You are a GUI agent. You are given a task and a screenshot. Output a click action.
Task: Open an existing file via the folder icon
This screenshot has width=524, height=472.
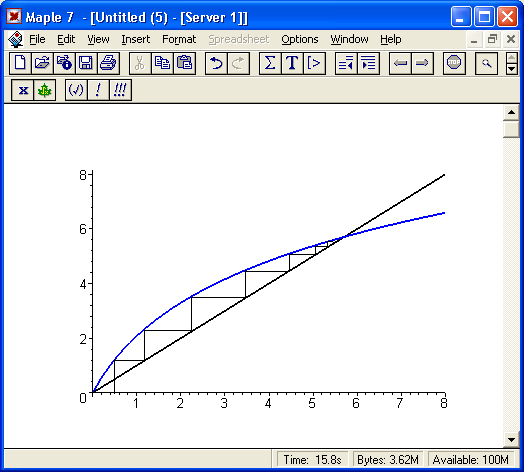pyautogui.click(x=42, y=63)
